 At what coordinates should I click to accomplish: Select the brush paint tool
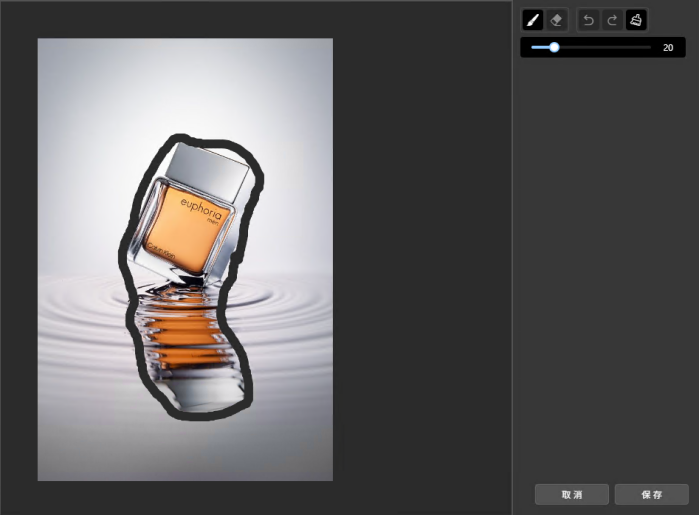click(x=533, y=20)
